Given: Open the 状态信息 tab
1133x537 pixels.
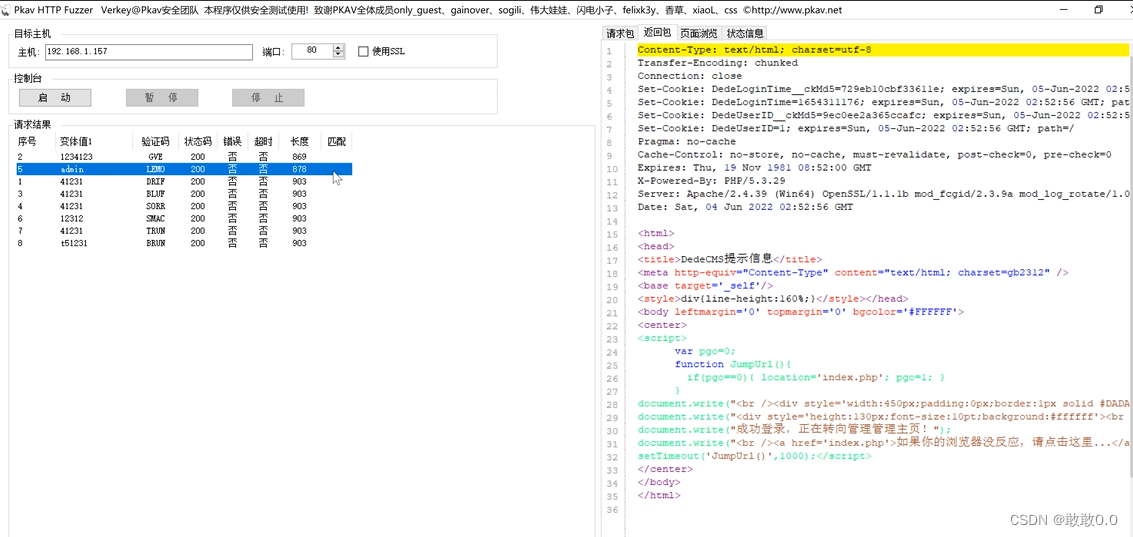Looking at the screenshot, I should point(745,33).
